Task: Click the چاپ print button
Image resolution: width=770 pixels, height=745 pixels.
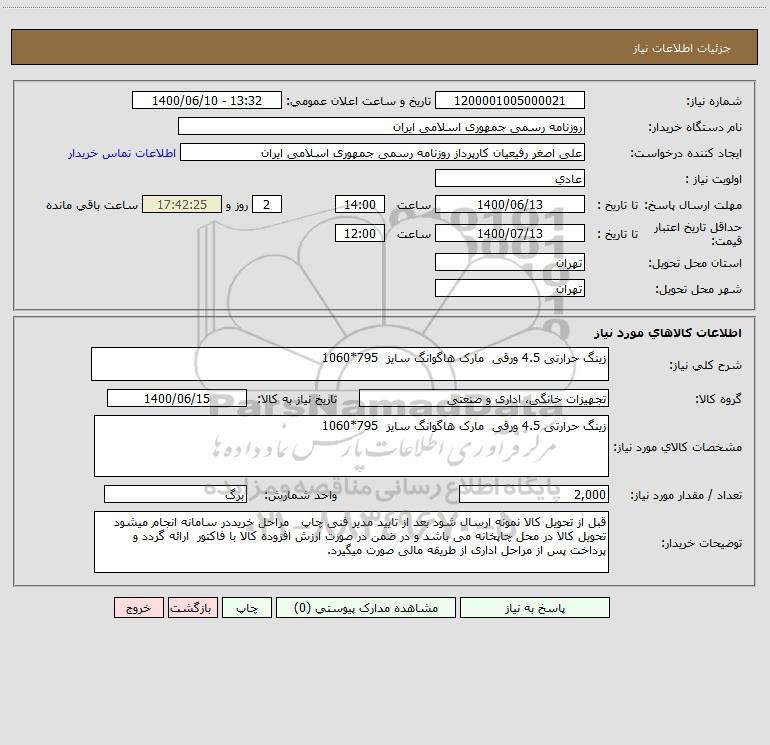Action: (x=247, y=608)
